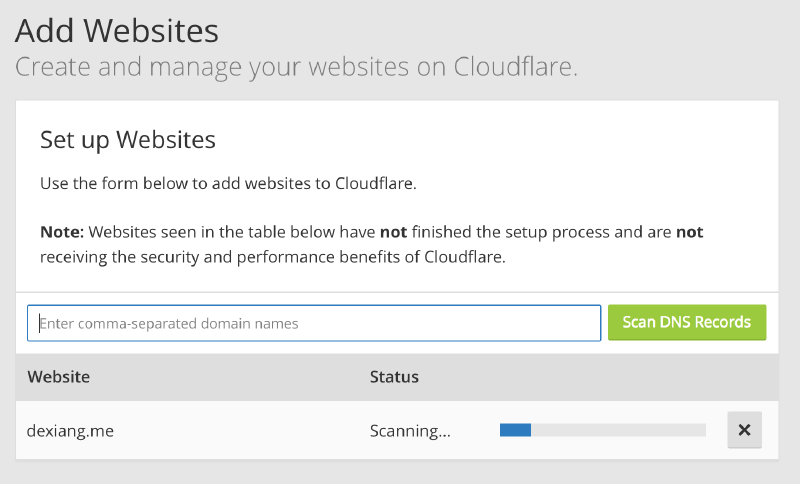This screenshot has width=800, height=484.
Task: Click the bold Note: label
Action: click(x=62, y=232)
